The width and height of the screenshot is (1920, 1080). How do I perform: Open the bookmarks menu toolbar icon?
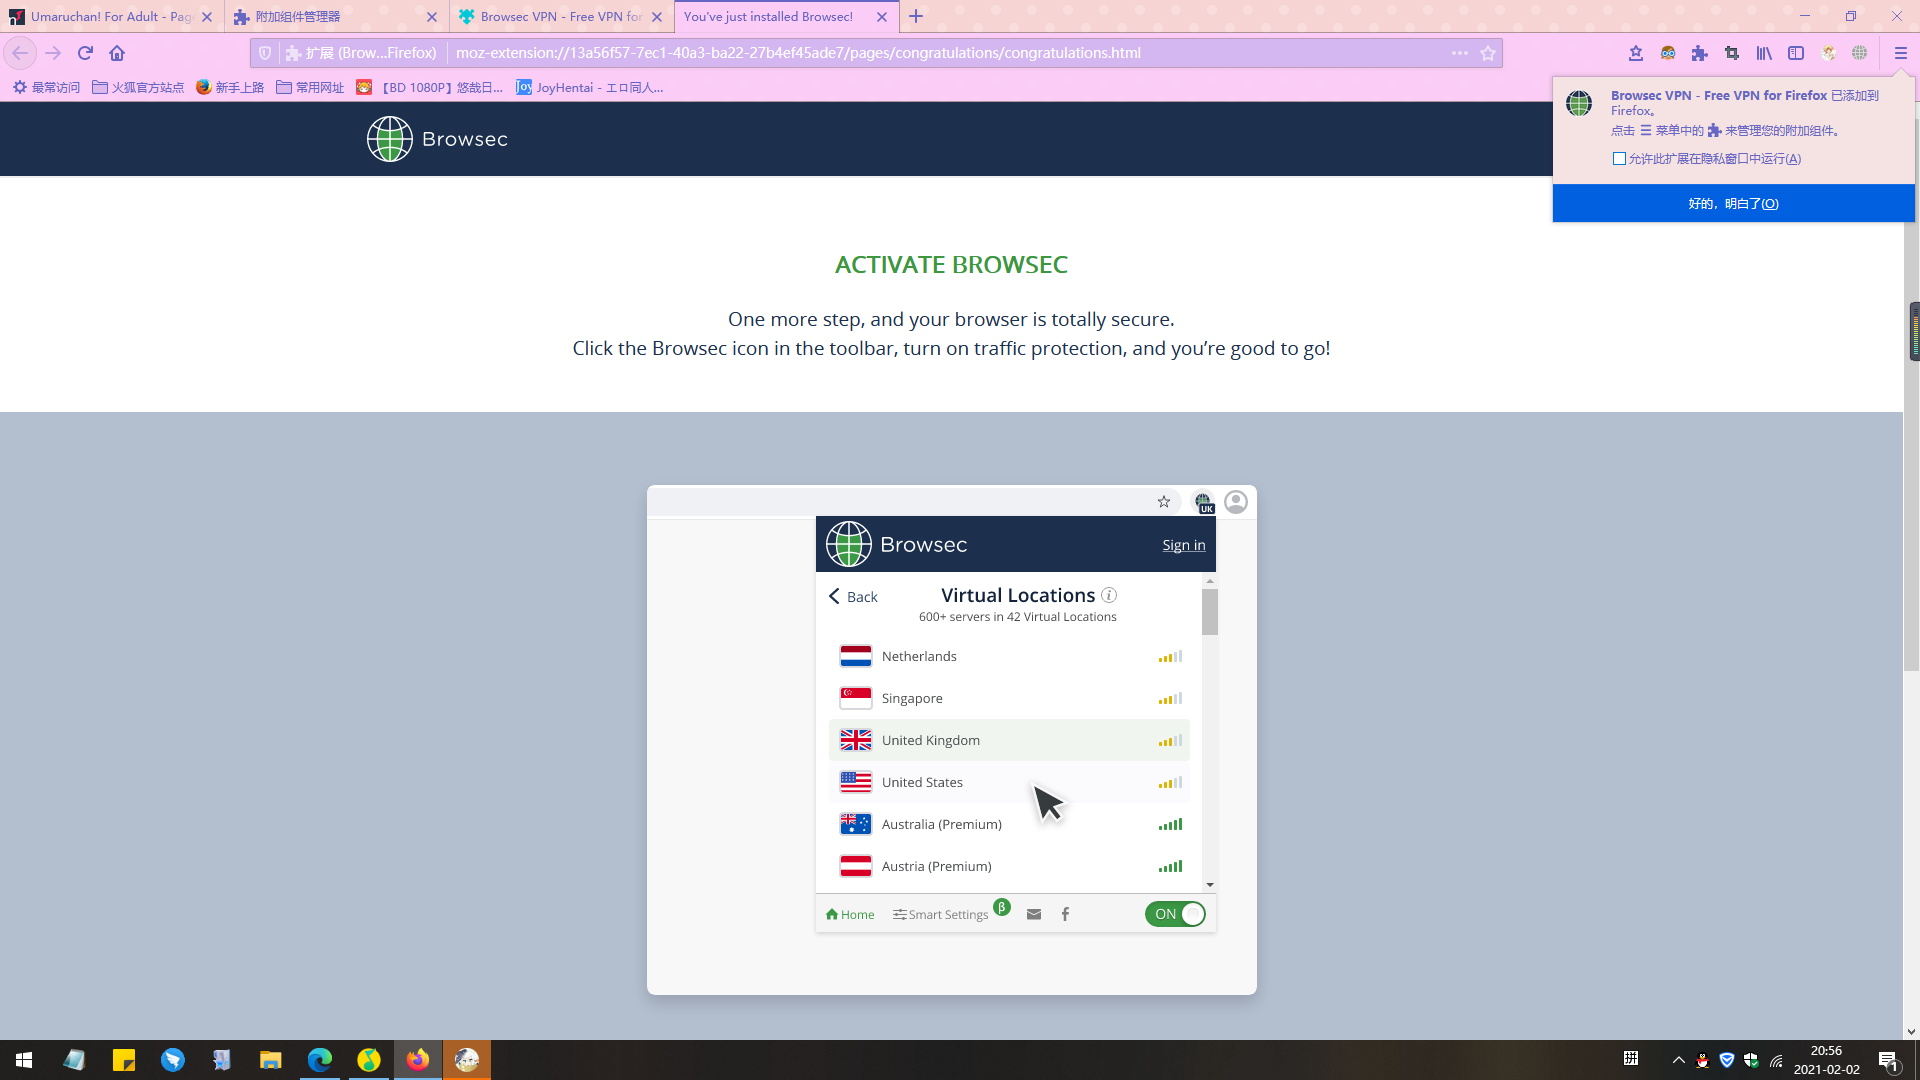tap(1636, 53)
